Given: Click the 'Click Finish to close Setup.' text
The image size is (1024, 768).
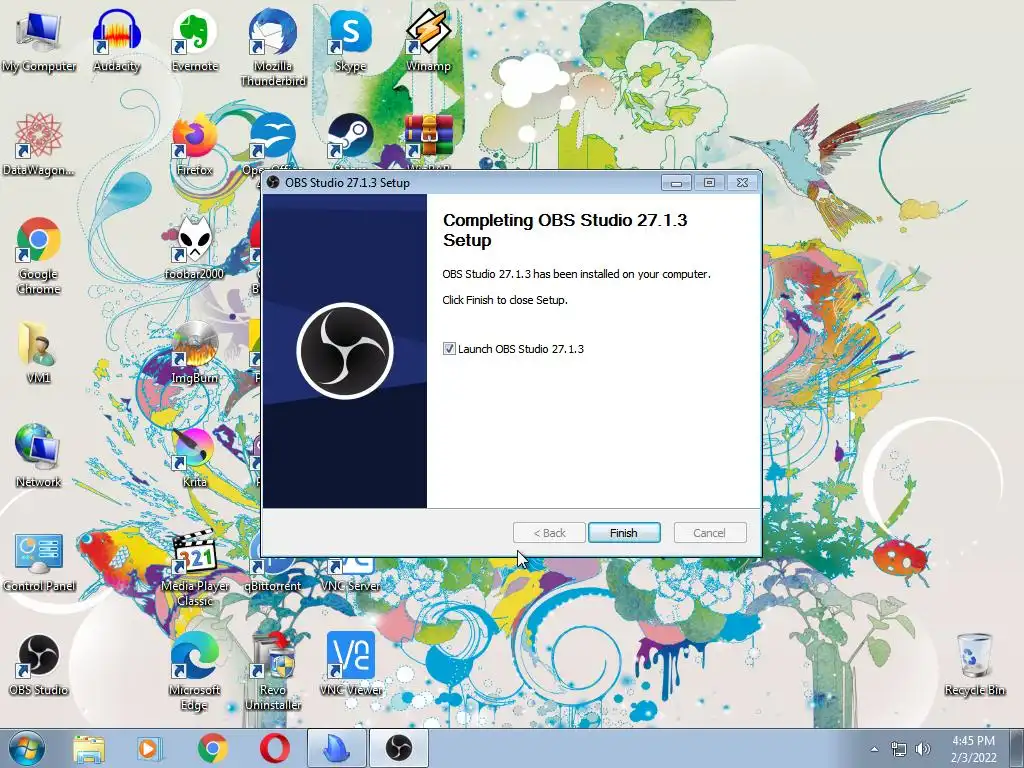Looking at the screenshot, I should [x=505, y=300].
